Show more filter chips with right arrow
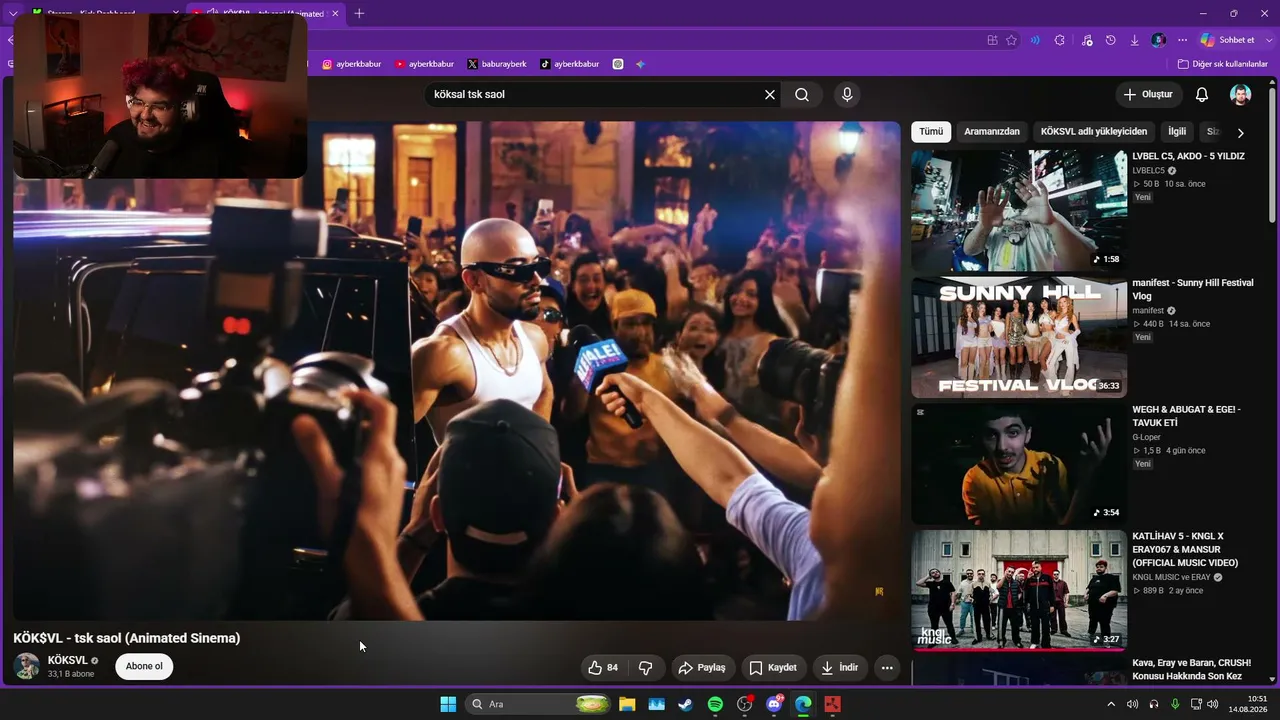 (1240, 132)
